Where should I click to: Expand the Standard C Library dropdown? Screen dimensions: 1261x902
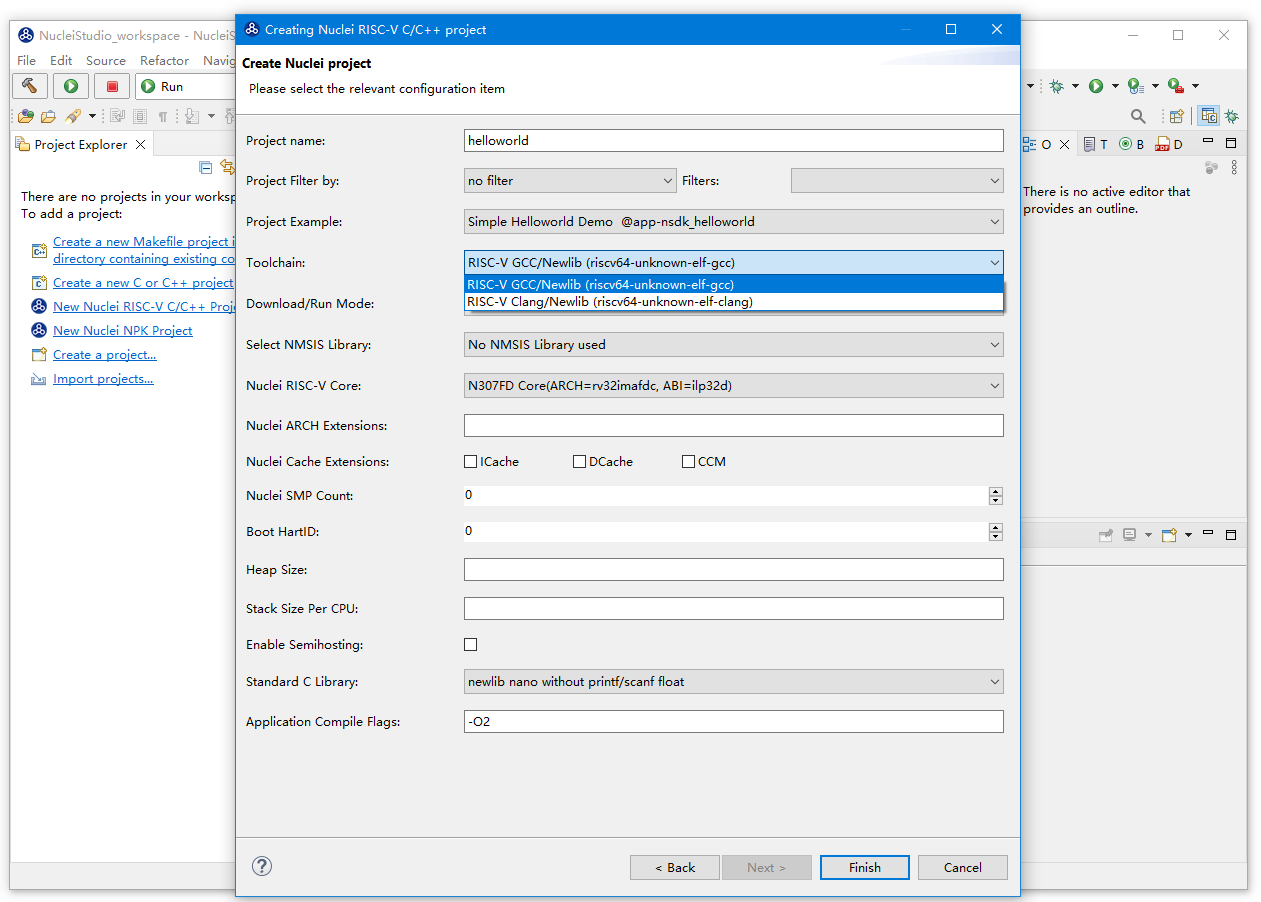click(x=733, y=682)
